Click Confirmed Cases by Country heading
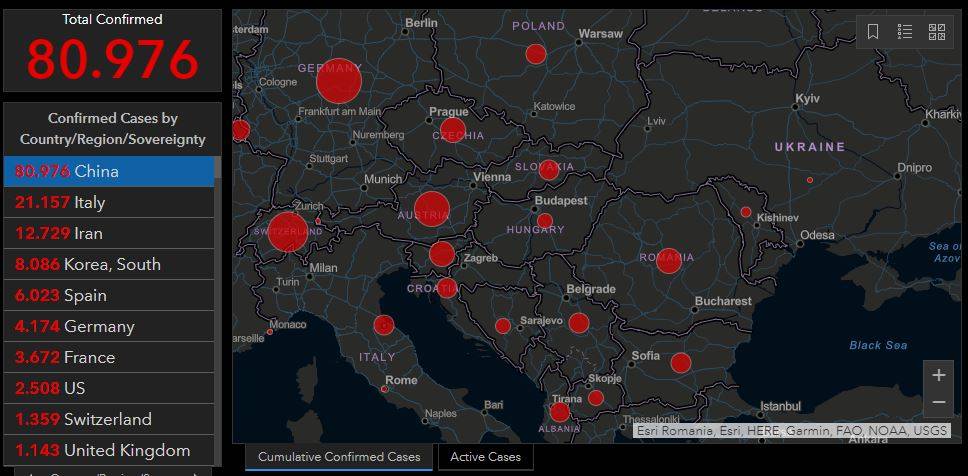This screenshot has height=476, width=968. click(x=112, y=128)
